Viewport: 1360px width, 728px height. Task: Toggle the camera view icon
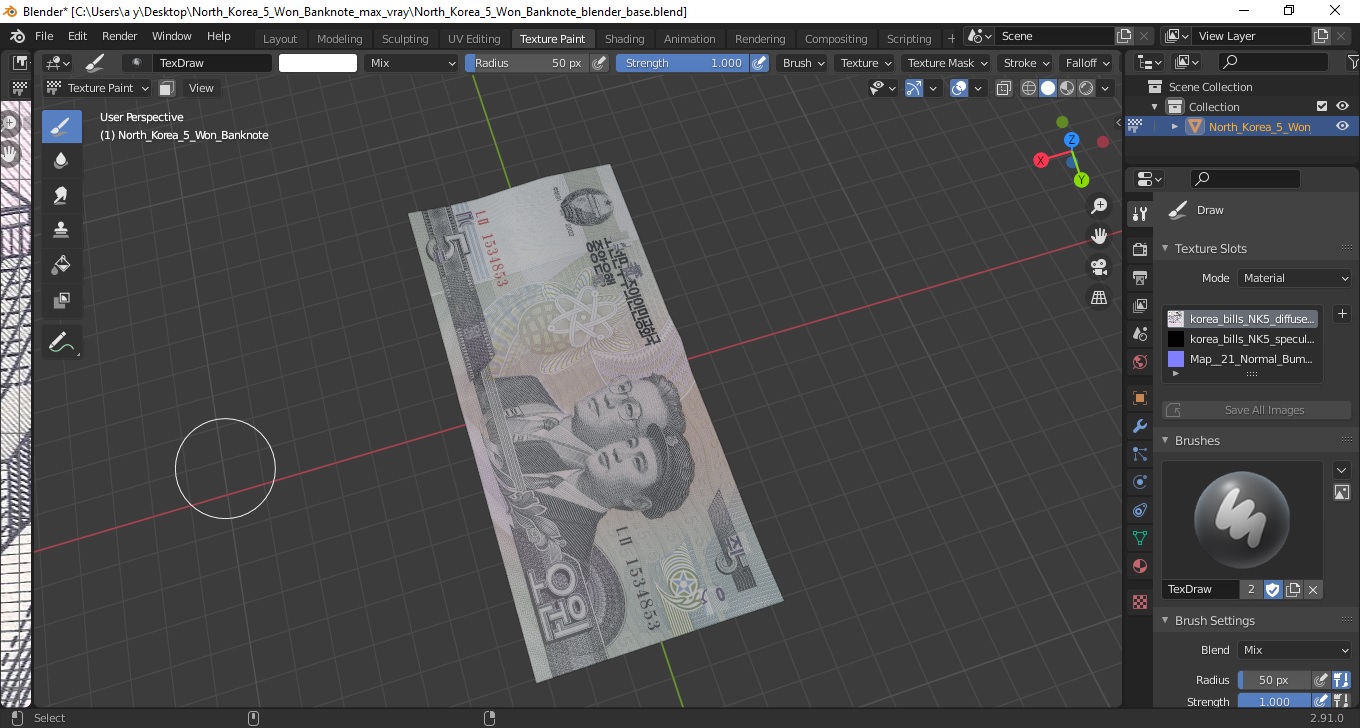1099,267
